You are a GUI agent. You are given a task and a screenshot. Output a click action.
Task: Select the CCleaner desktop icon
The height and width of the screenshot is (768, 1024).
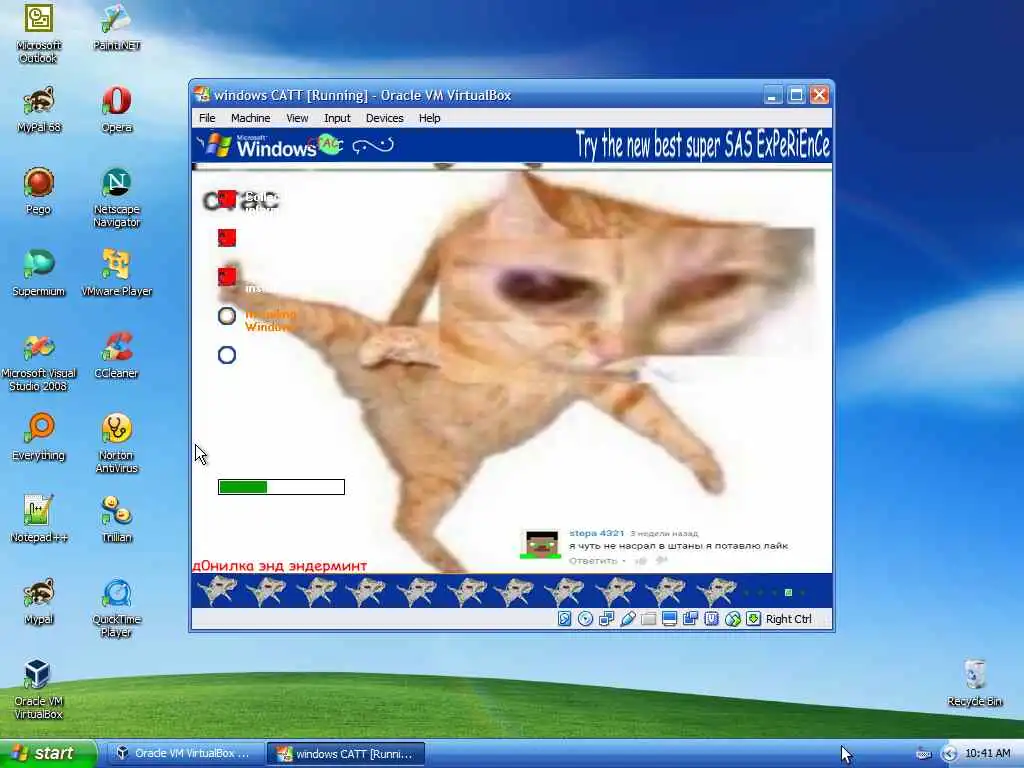116,355
